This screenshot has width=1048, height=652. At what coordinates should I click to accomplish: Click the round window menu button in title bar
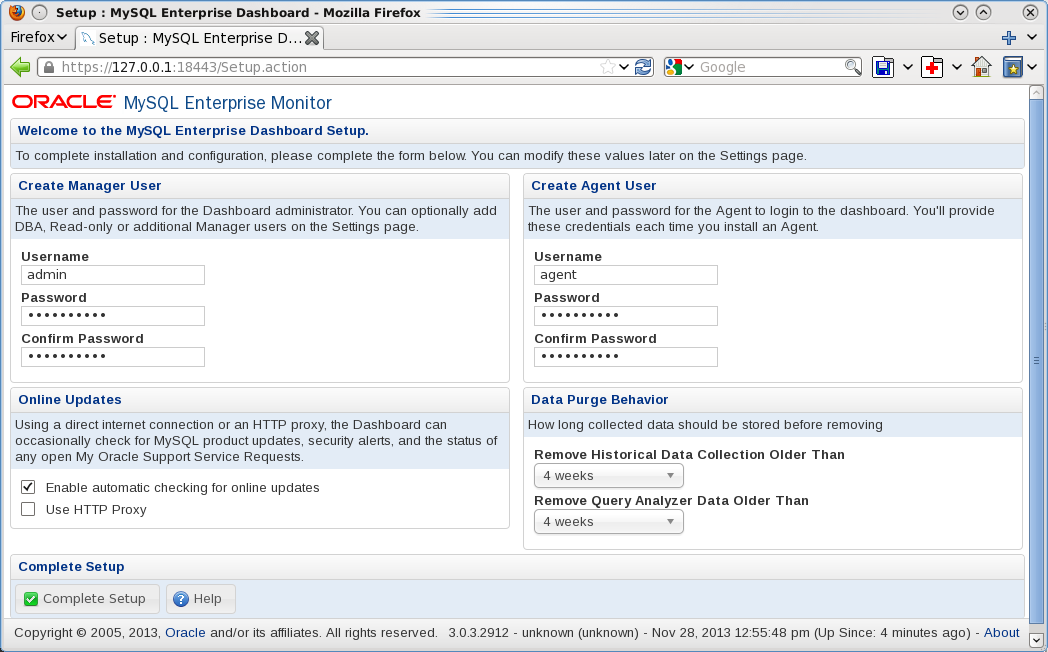40,12
